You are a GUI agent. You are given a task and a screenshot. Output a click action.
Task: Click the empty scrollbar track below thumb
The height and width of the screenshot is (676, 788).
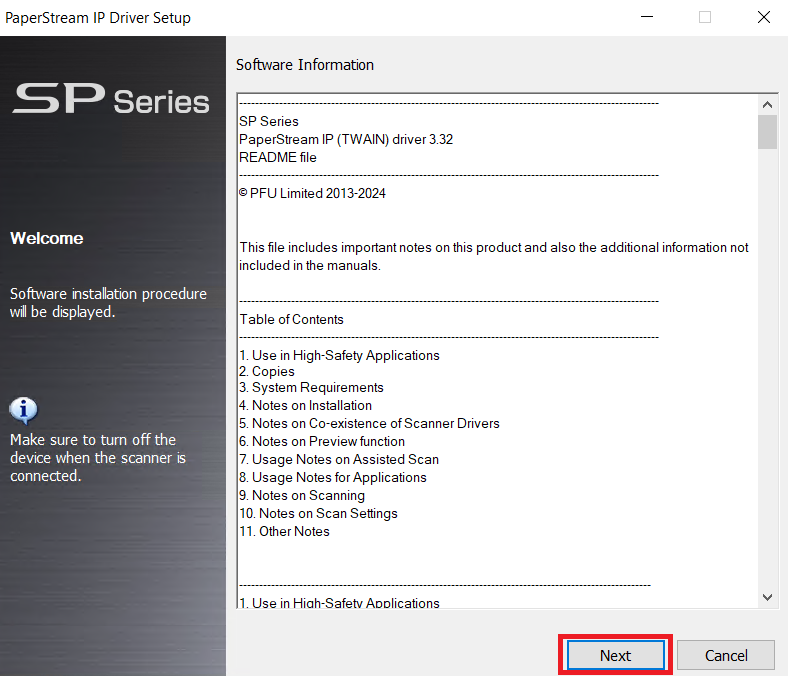tap(767, 380)
